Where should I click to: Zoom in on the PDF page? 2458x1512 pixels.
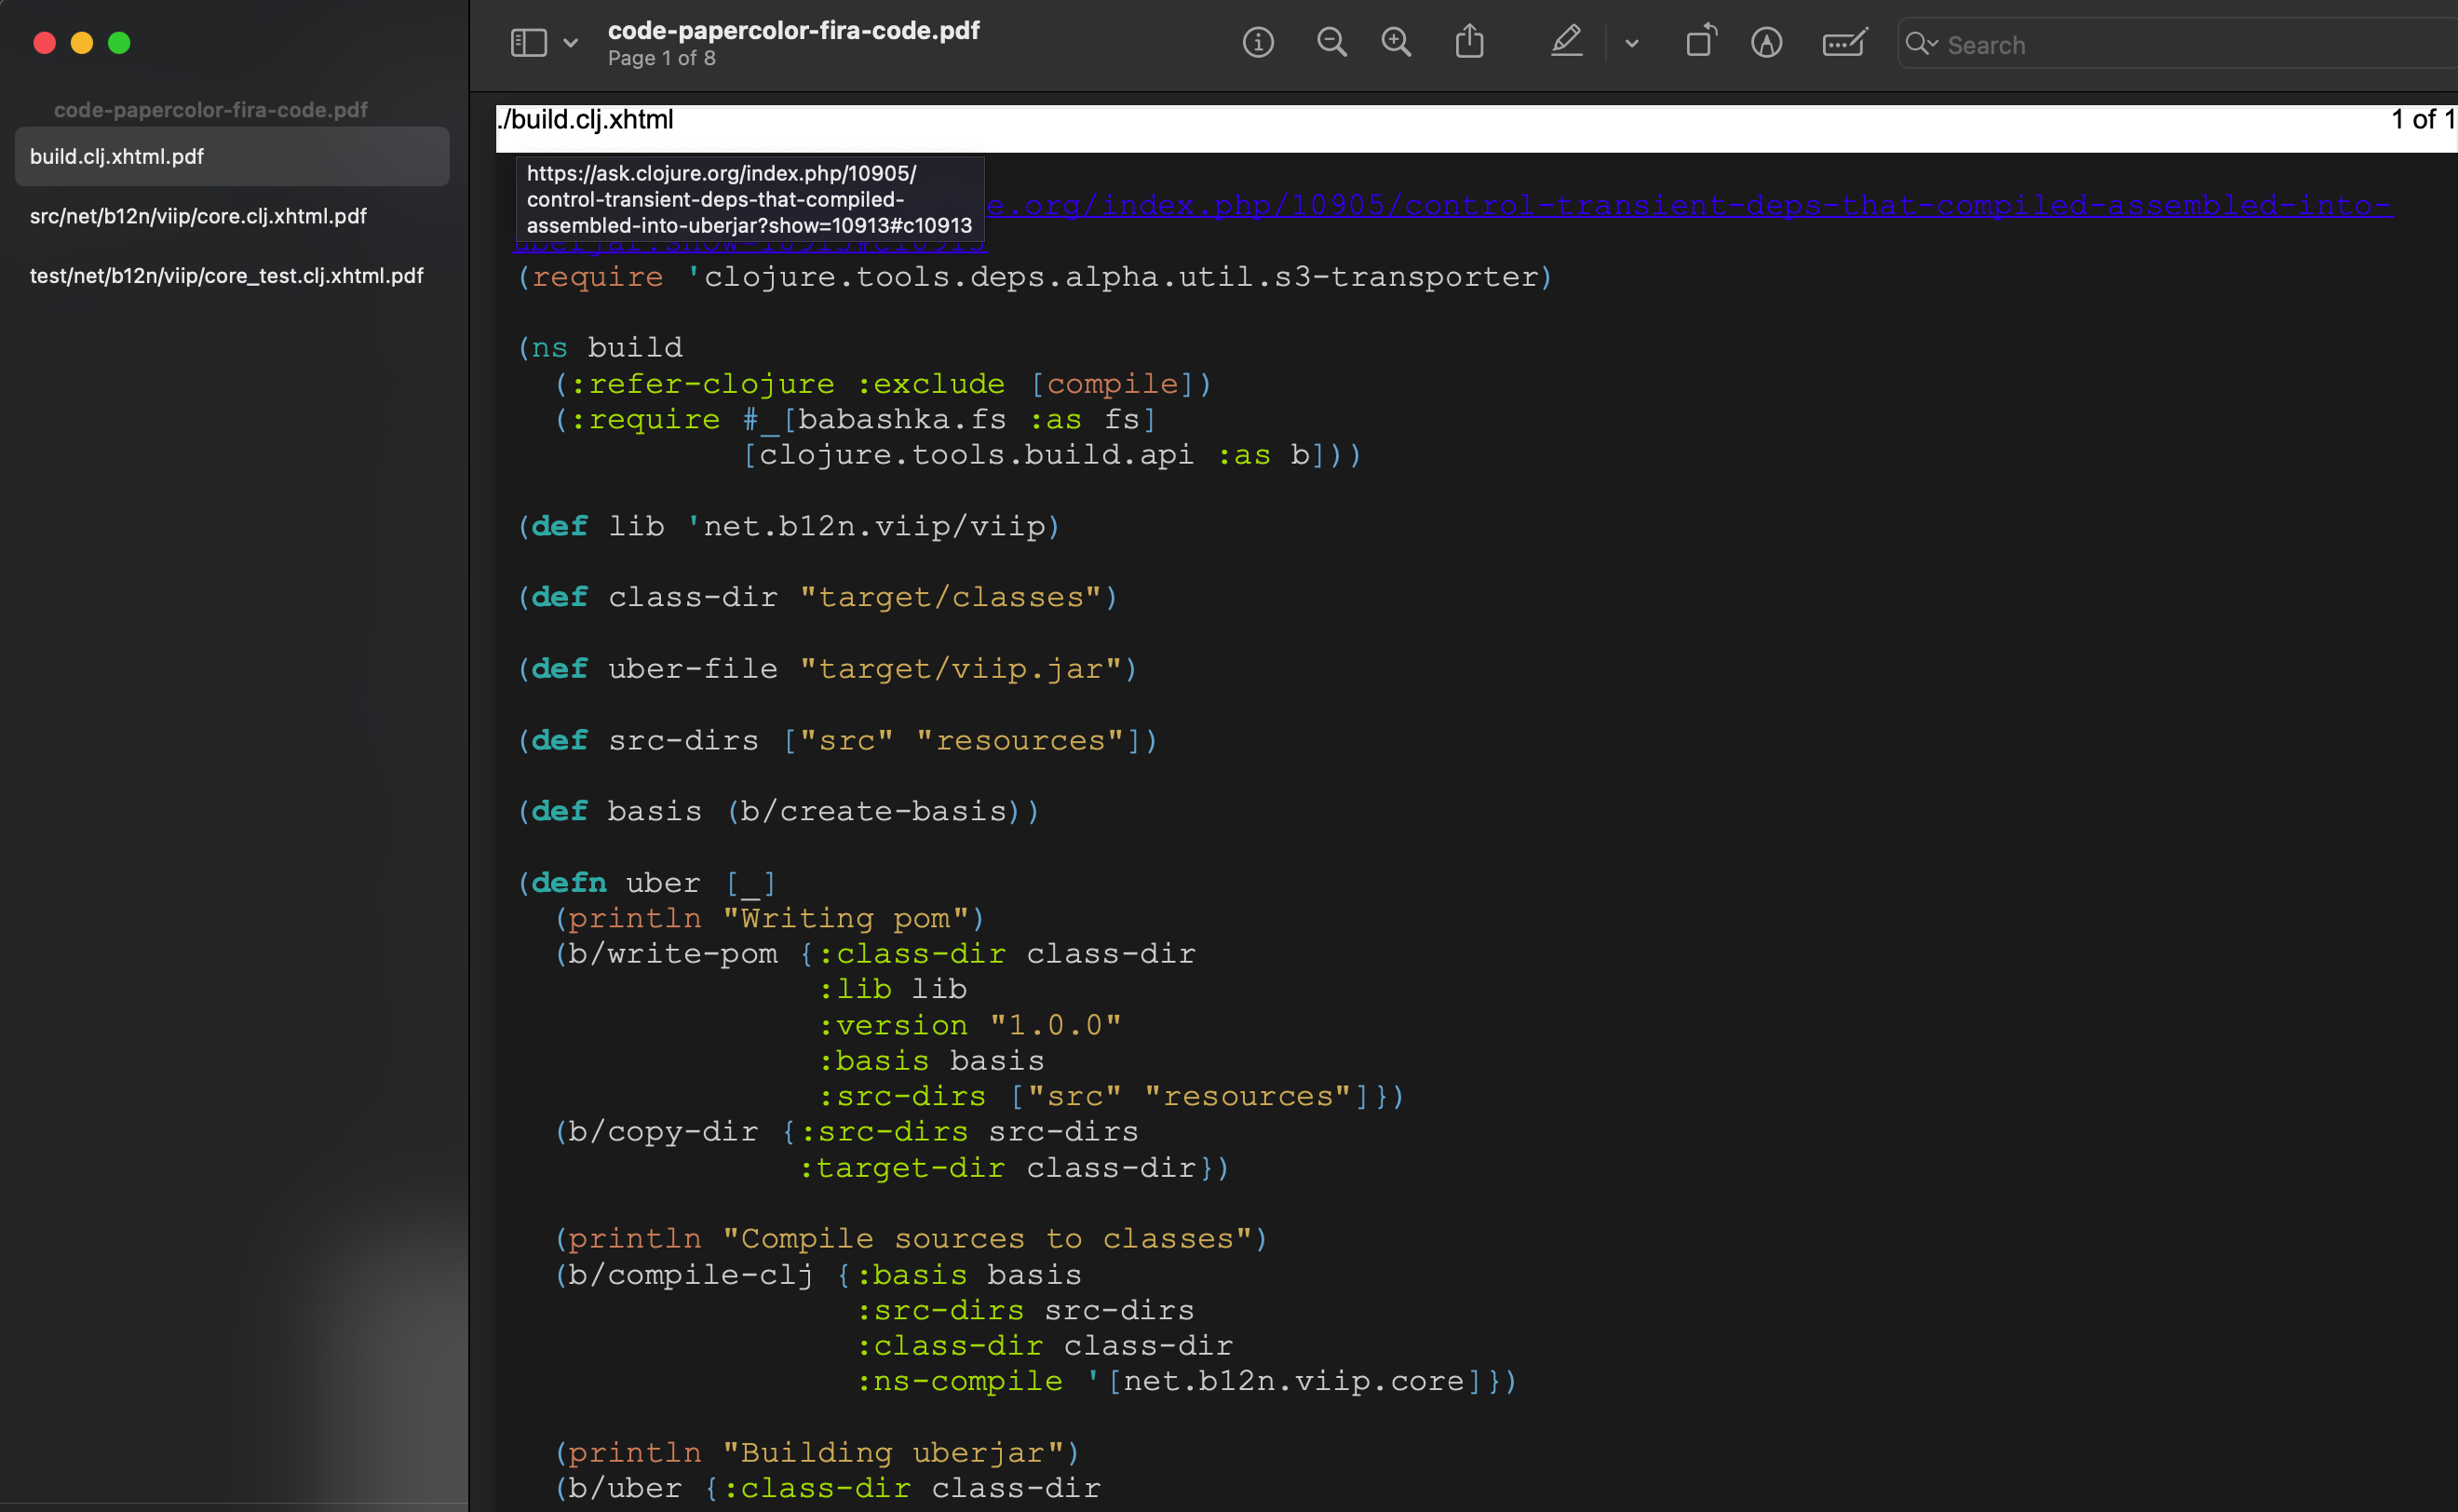coord(1396,43)
